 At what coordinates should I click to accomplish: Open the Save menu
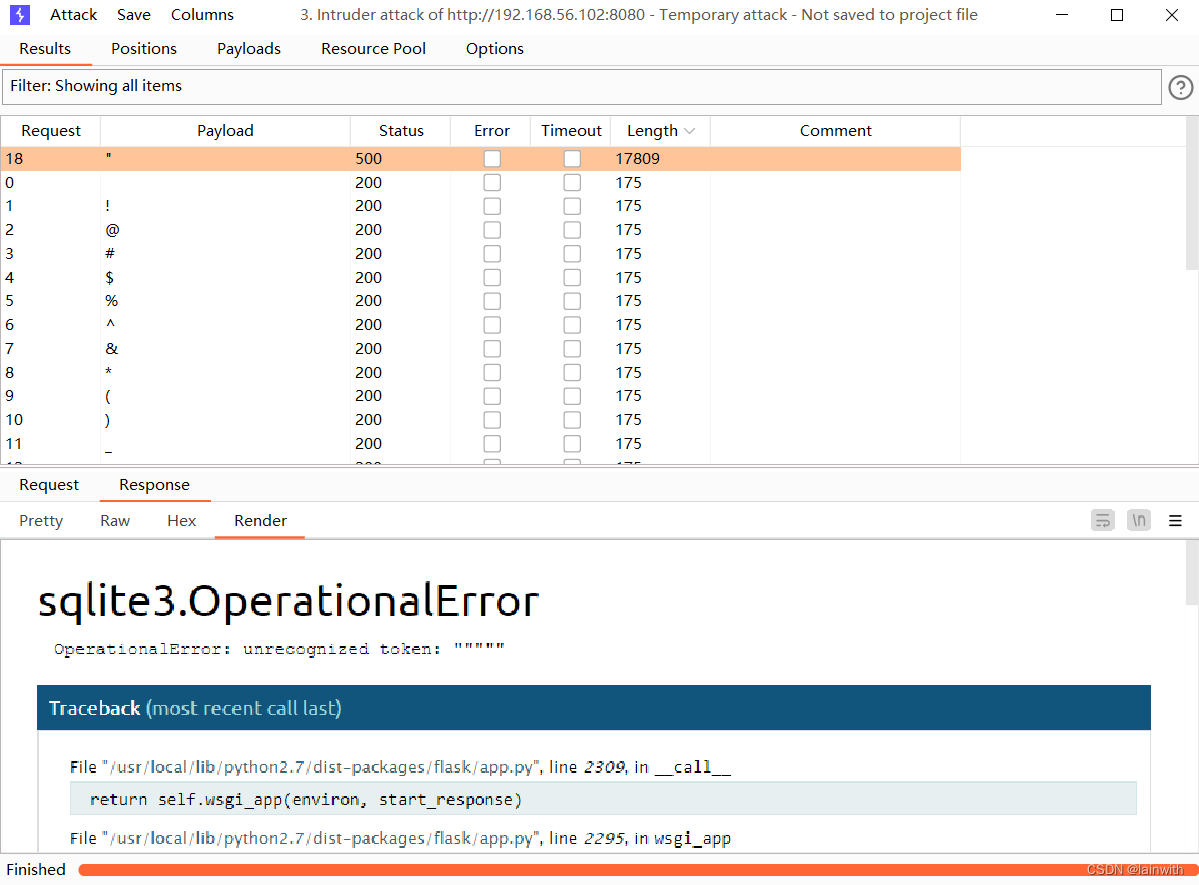[x=134, y=15]
